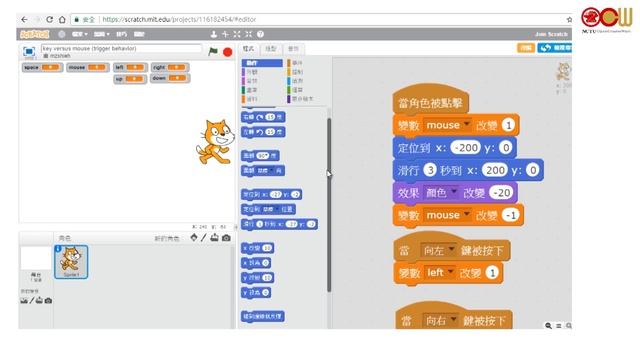The height and width of the screenshot is (360, 640).
Task: Click the orange share button
Action: (526, 48)
